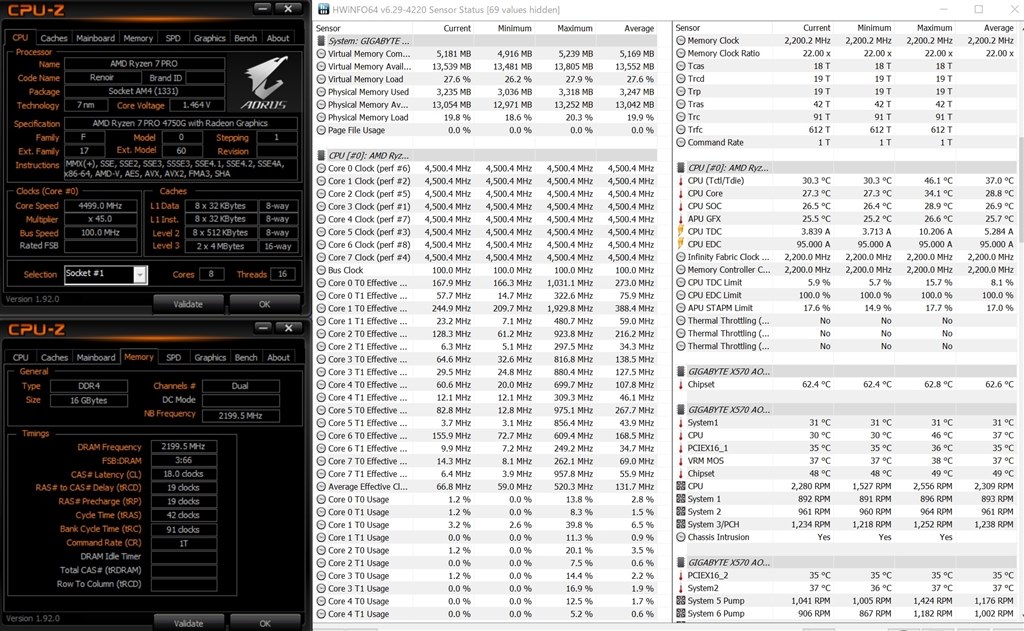Select the Physical Memory Load row
The height and width of the screenshot is (631, 1024).
pyautogui.click(x=486, y=118)
